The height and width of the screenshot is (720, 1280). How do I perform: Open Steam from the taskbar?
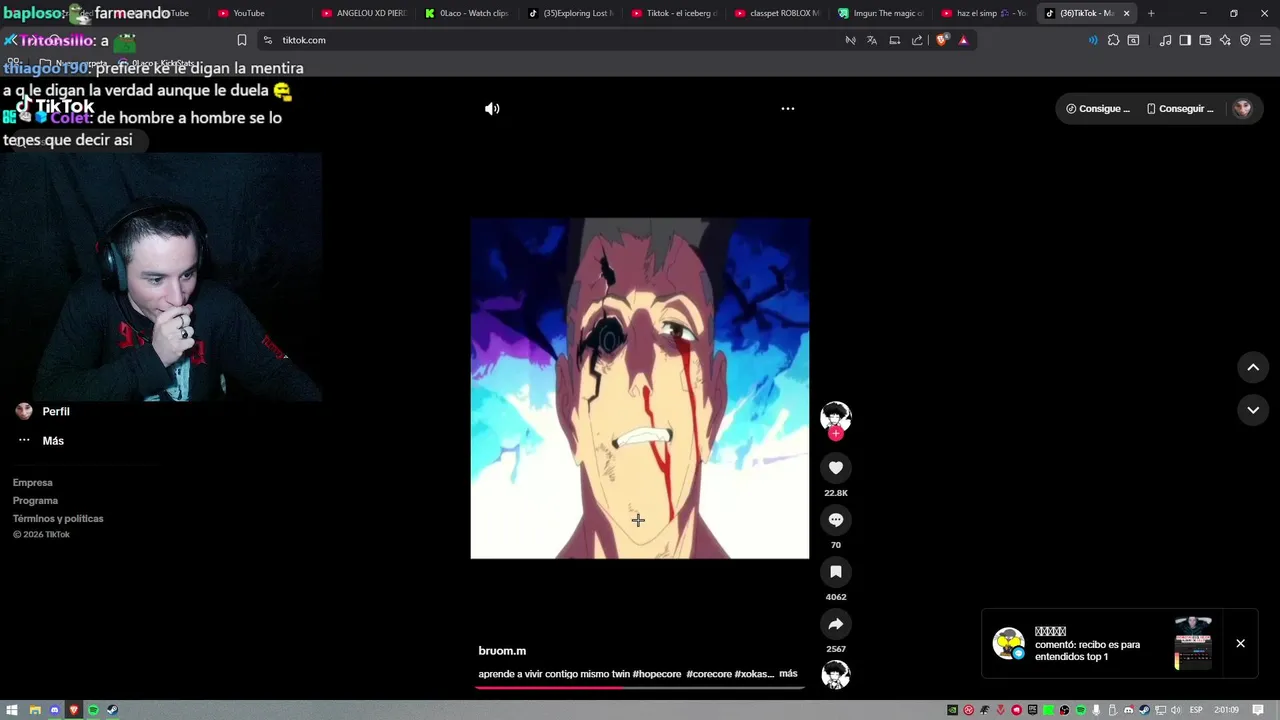click(112, 710)
